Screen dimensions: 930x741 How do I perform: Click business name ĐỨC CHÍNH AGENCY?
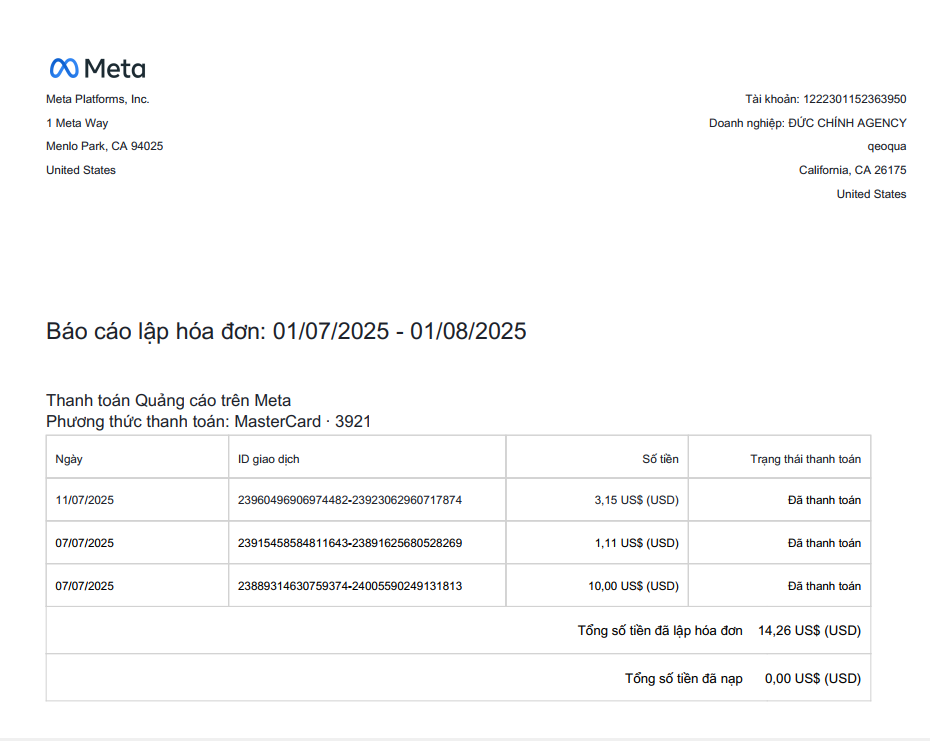[x=847, y=123]
